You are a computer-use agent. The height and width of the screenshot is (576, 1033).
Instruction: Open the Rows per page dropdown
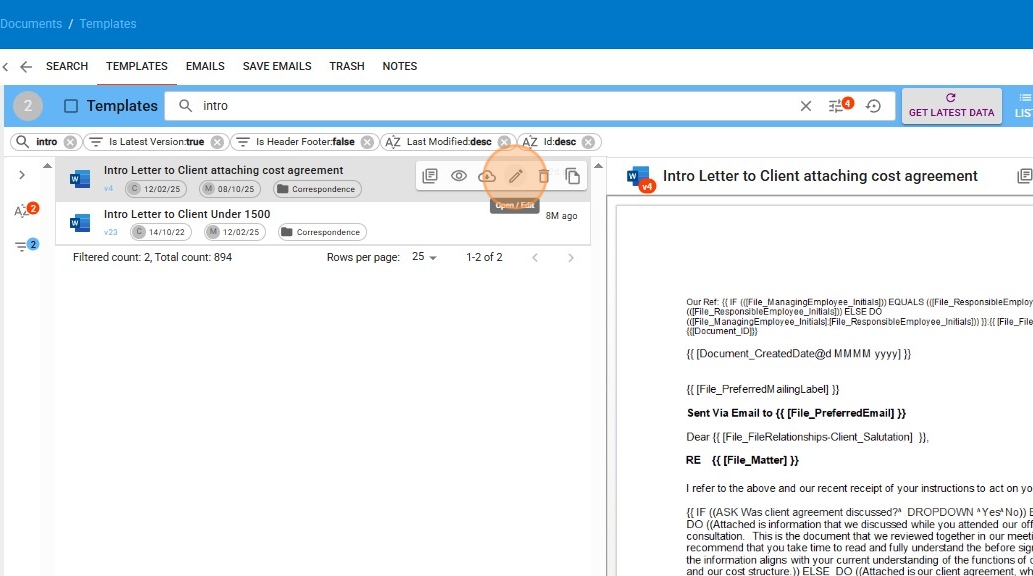click(425, 257)
